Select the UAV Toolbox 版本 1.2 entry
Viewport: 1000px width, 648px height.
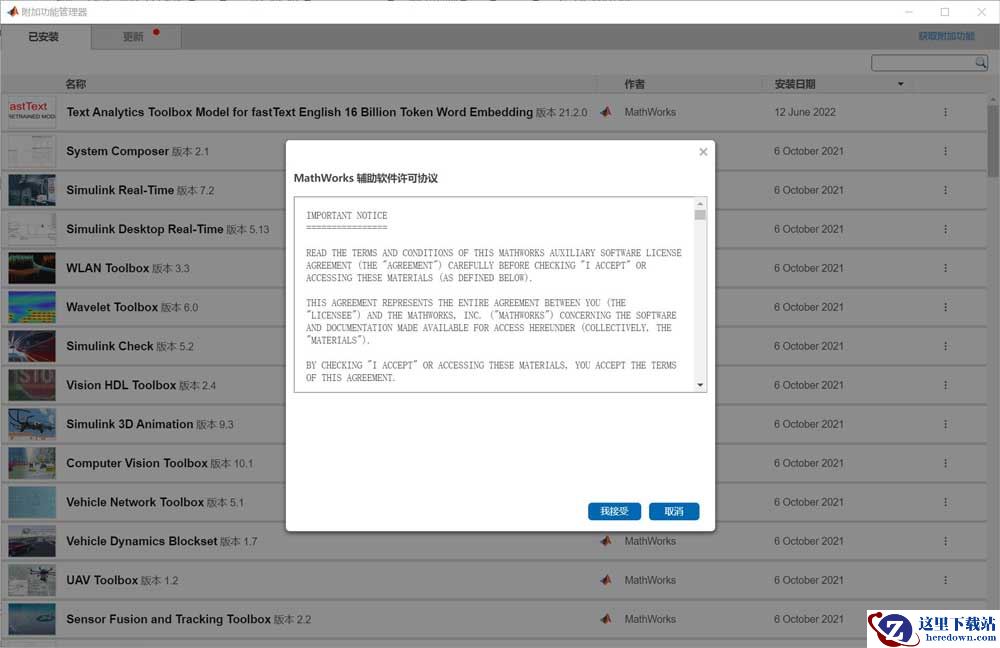pyautogui.click(x=122, y=580)
